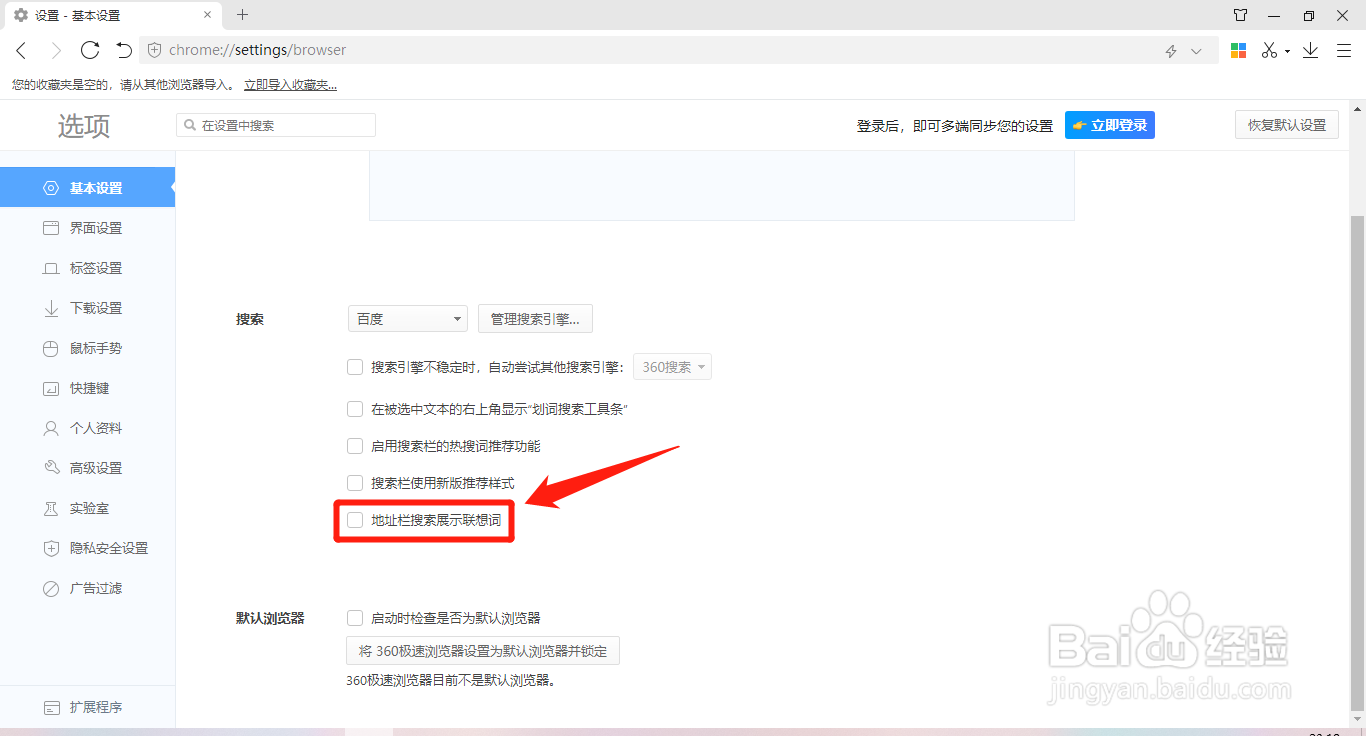Click the 选项 page heading
Viewport: 1366px width, 736px height.
pyautogui.click(x=84, y=126)
